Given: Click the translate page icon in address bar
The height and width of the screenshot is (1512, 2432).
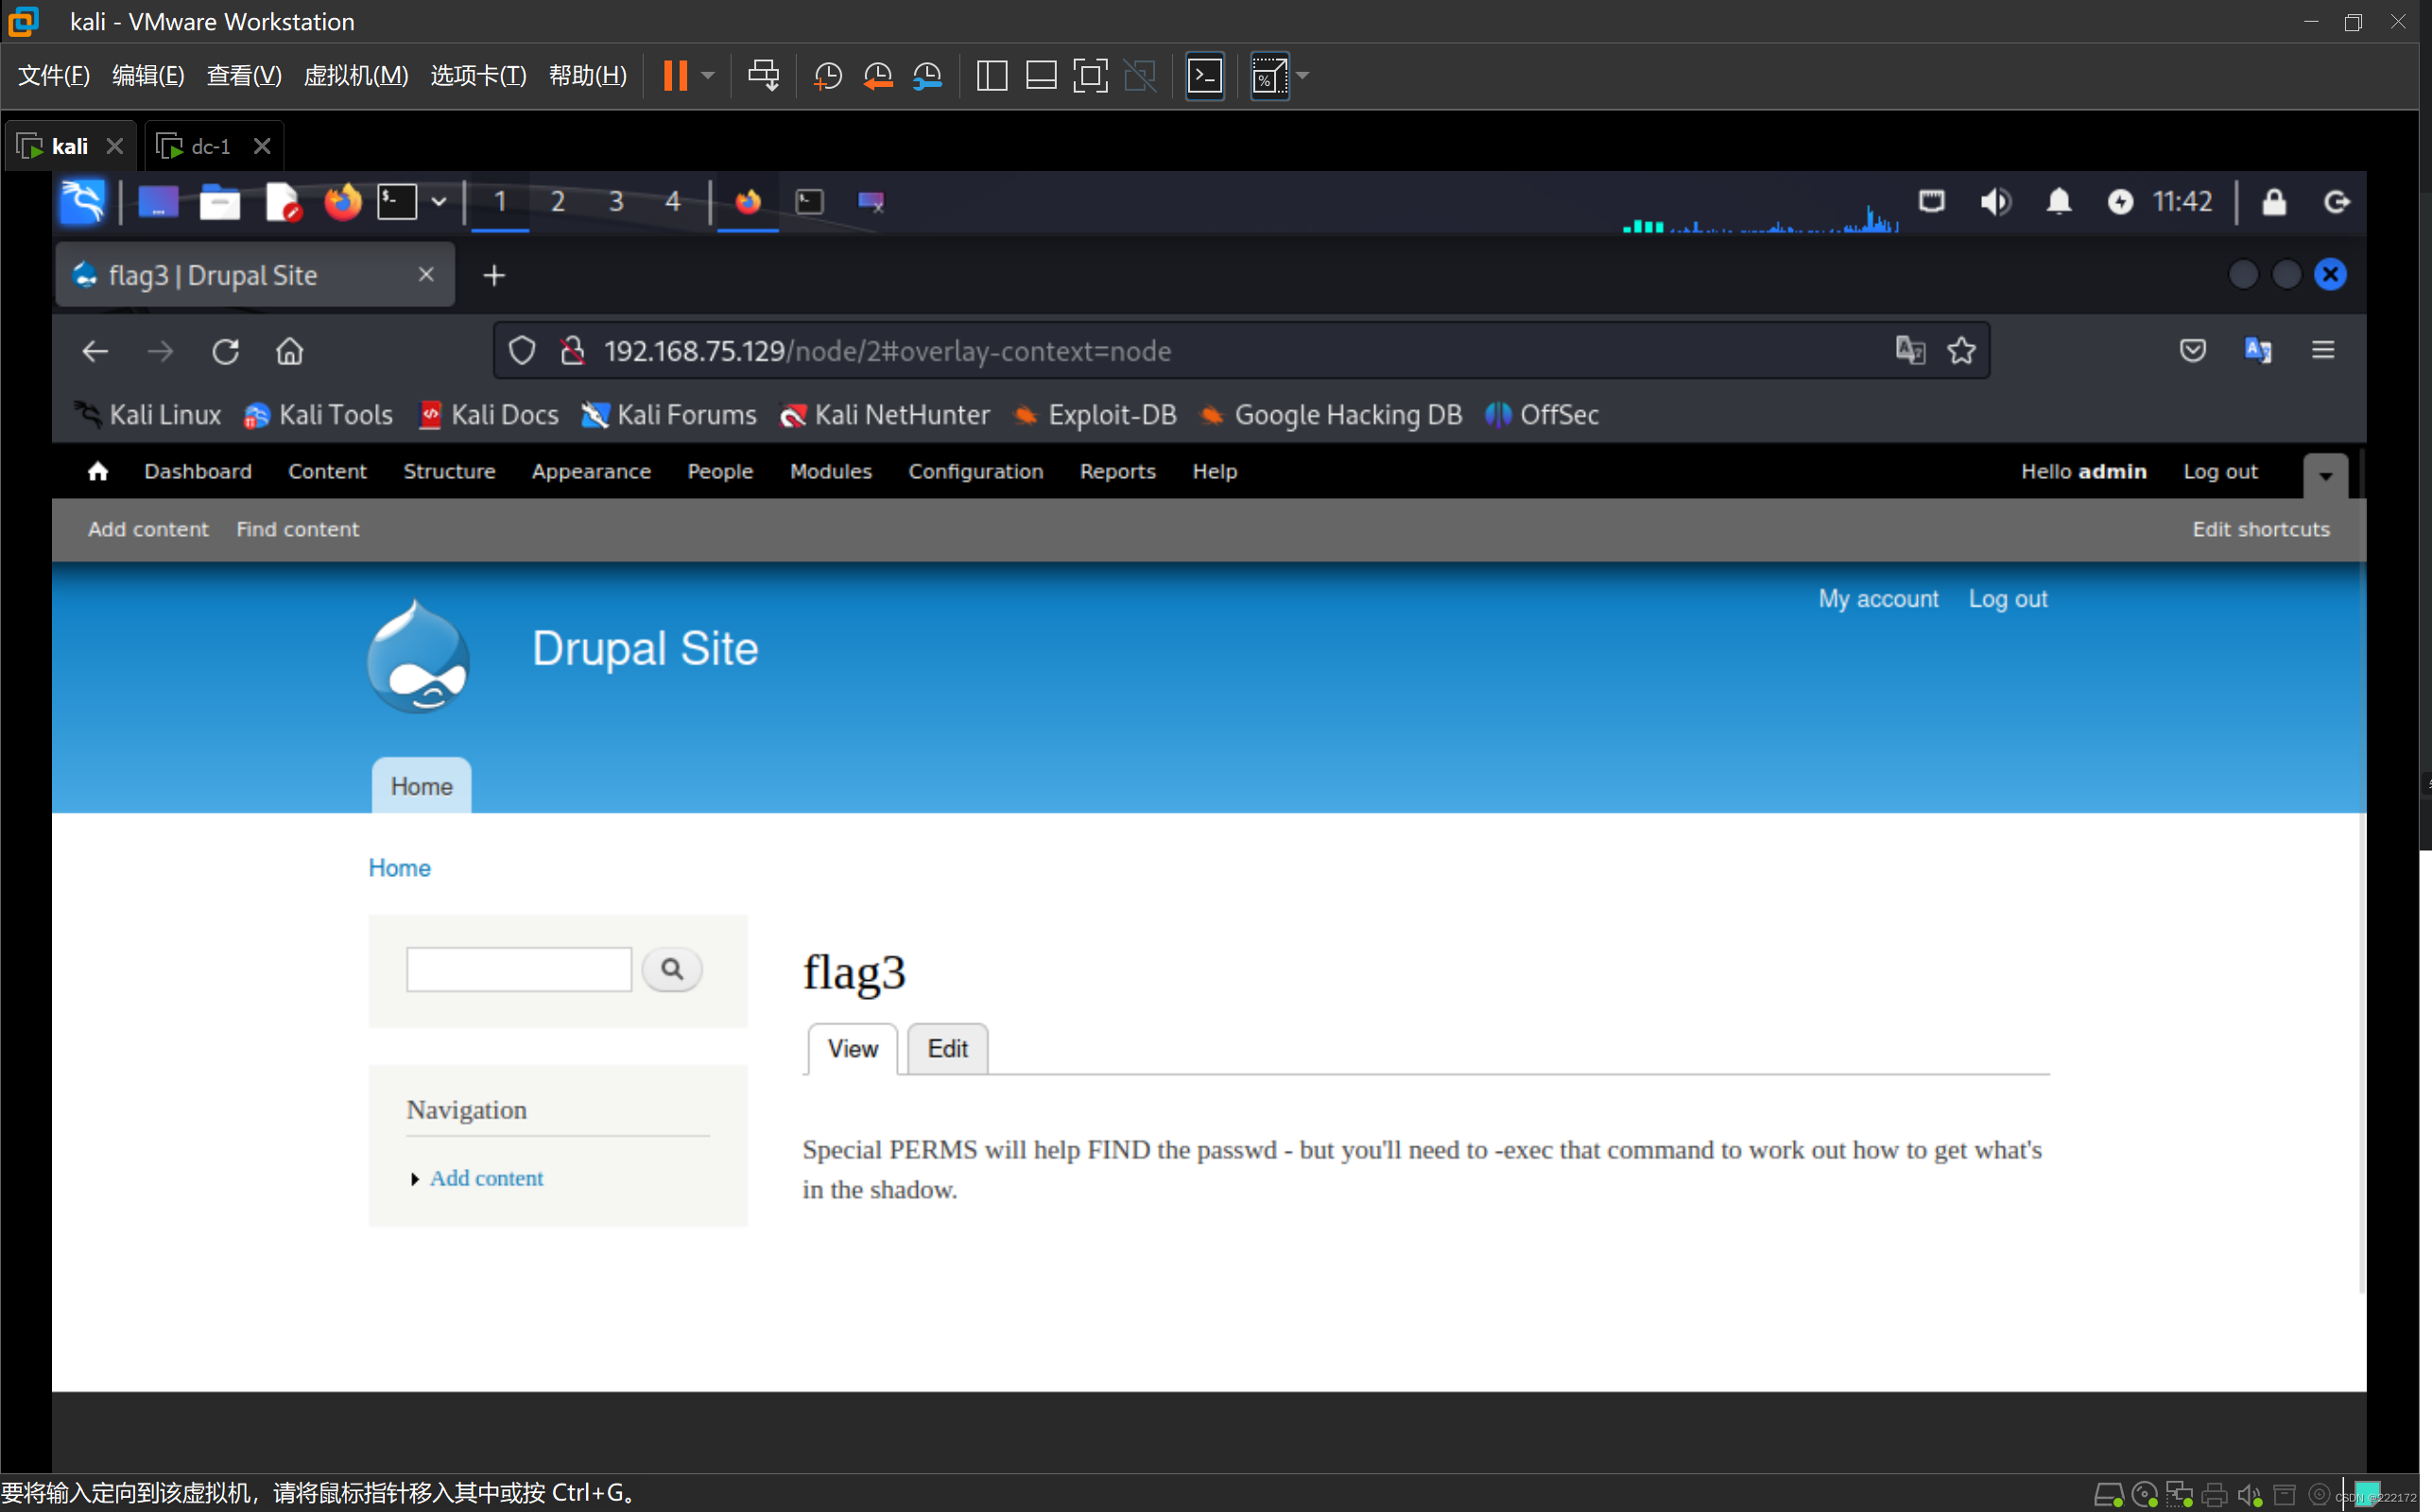Looking at the screenshot, I should point(1910,350).
